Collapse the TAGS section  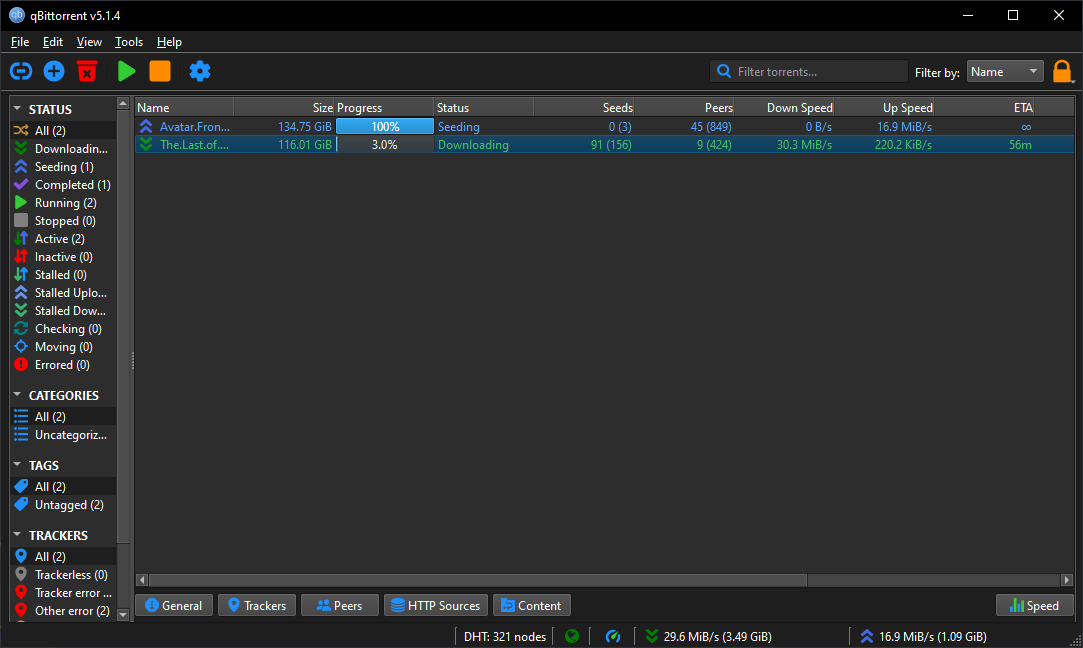tap(17, 464)
